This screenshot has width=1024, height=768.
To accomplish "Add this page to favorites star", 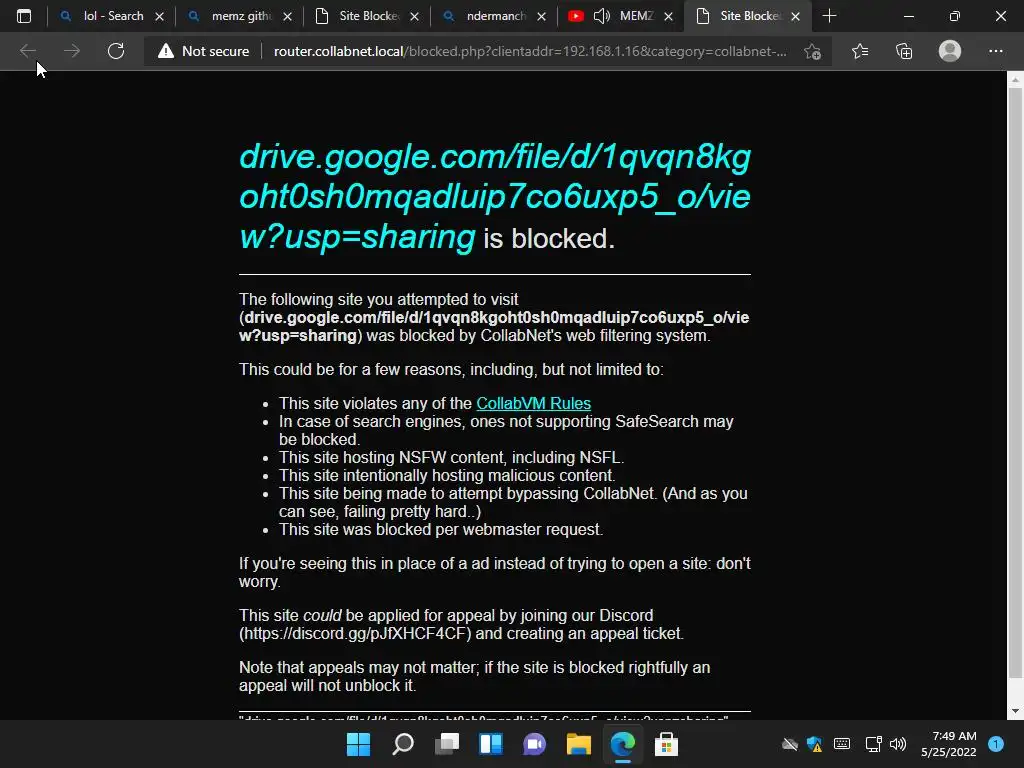I will point(812,51).
